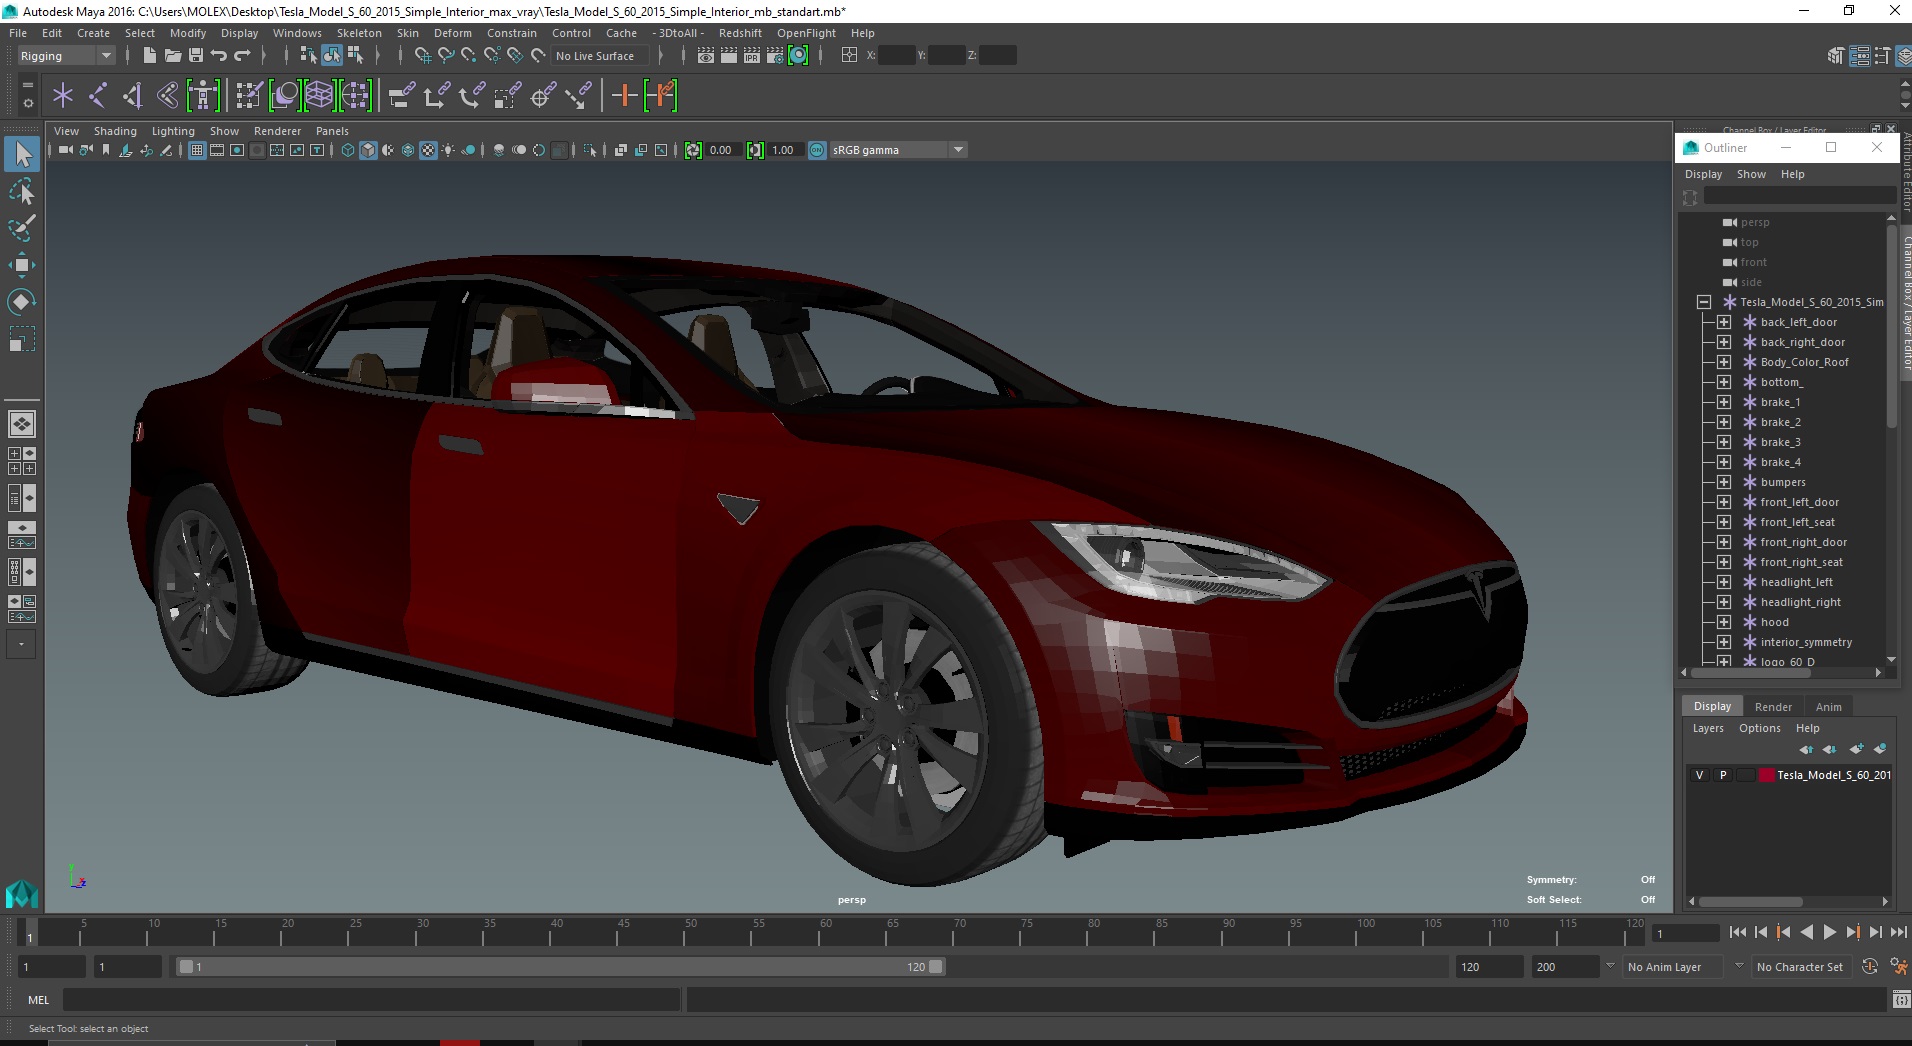
Task: Click the Undo arrow icon
Action: tap(218, 56)
